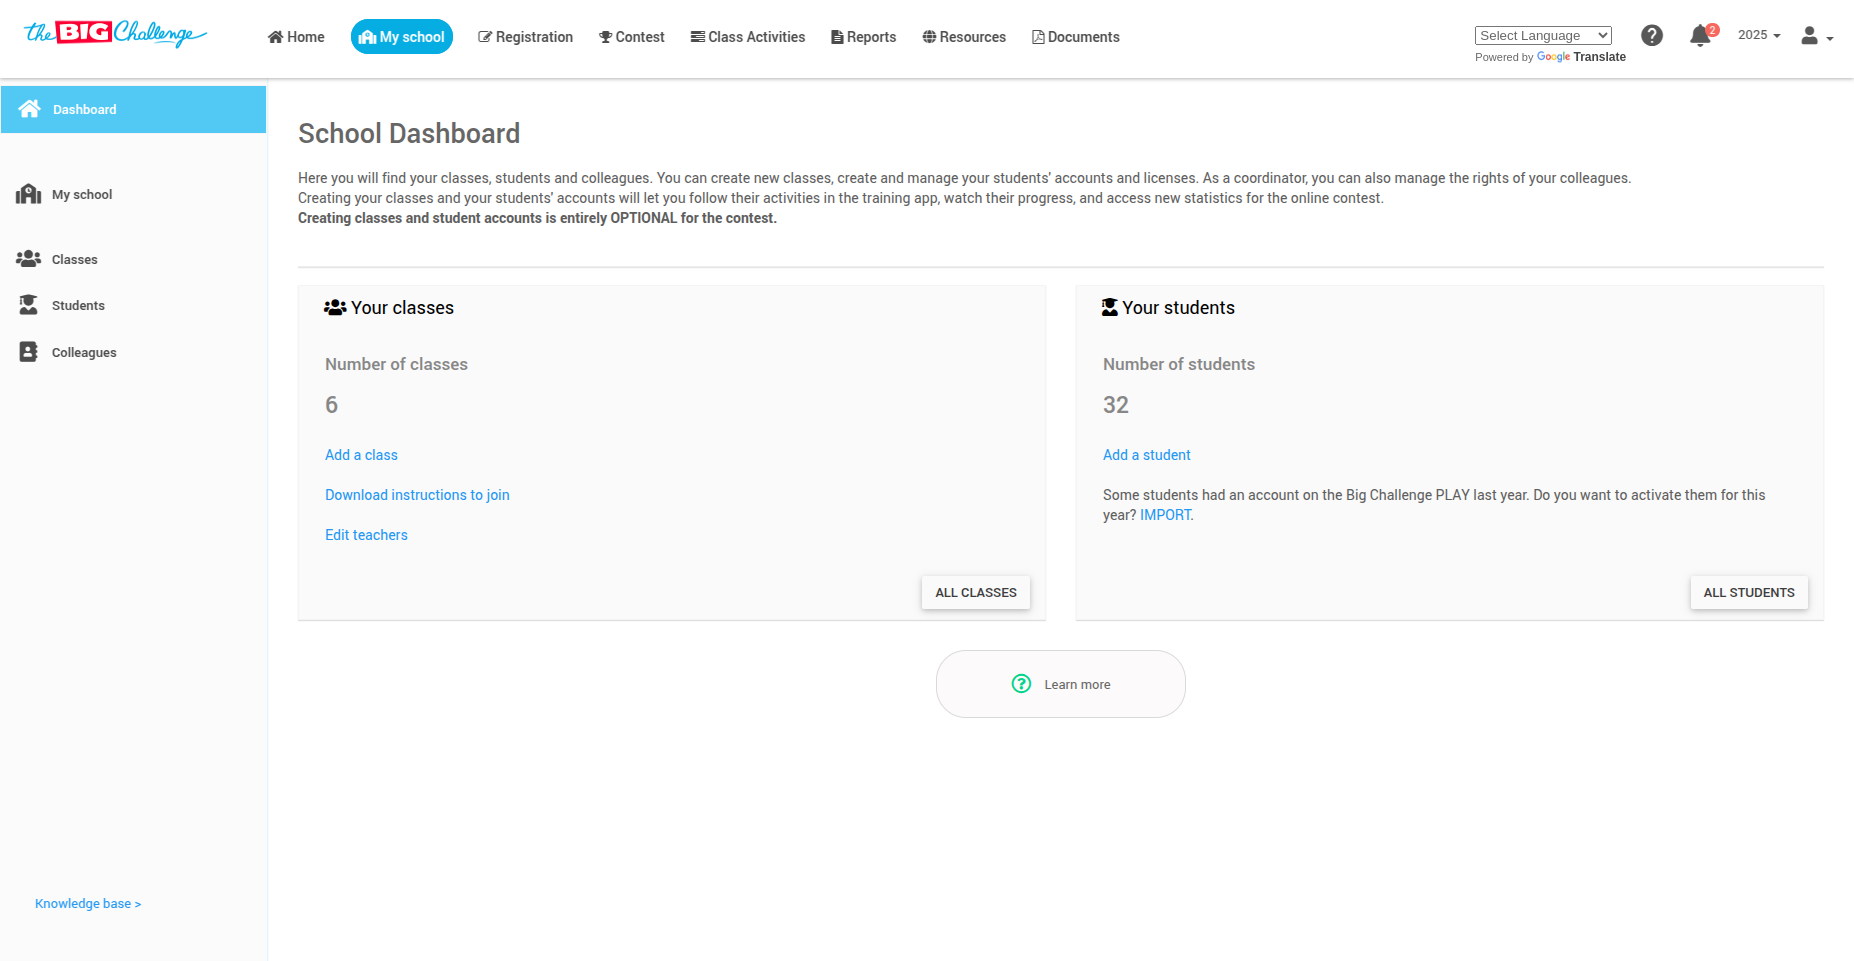The height and width of the screenshot is (961, 1854).
Task: Open the help question mark icon
Action: 1652,36
